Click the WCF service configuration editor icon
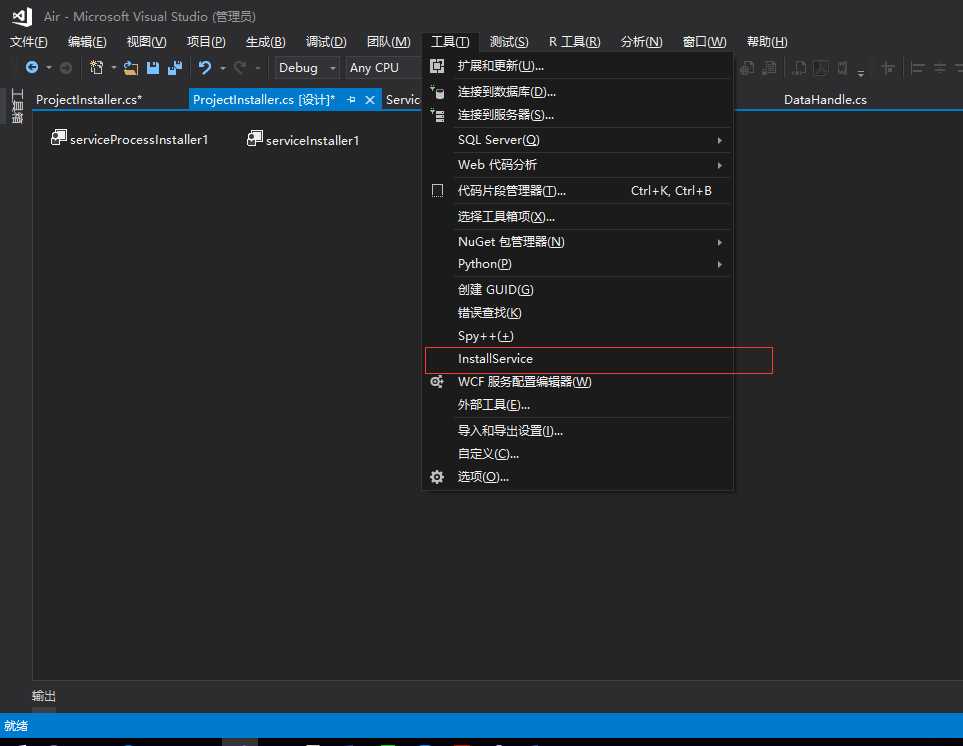Image resolution: width=963 pixels, height=746 pixels. pyautogui.click(x=437, y=382)
